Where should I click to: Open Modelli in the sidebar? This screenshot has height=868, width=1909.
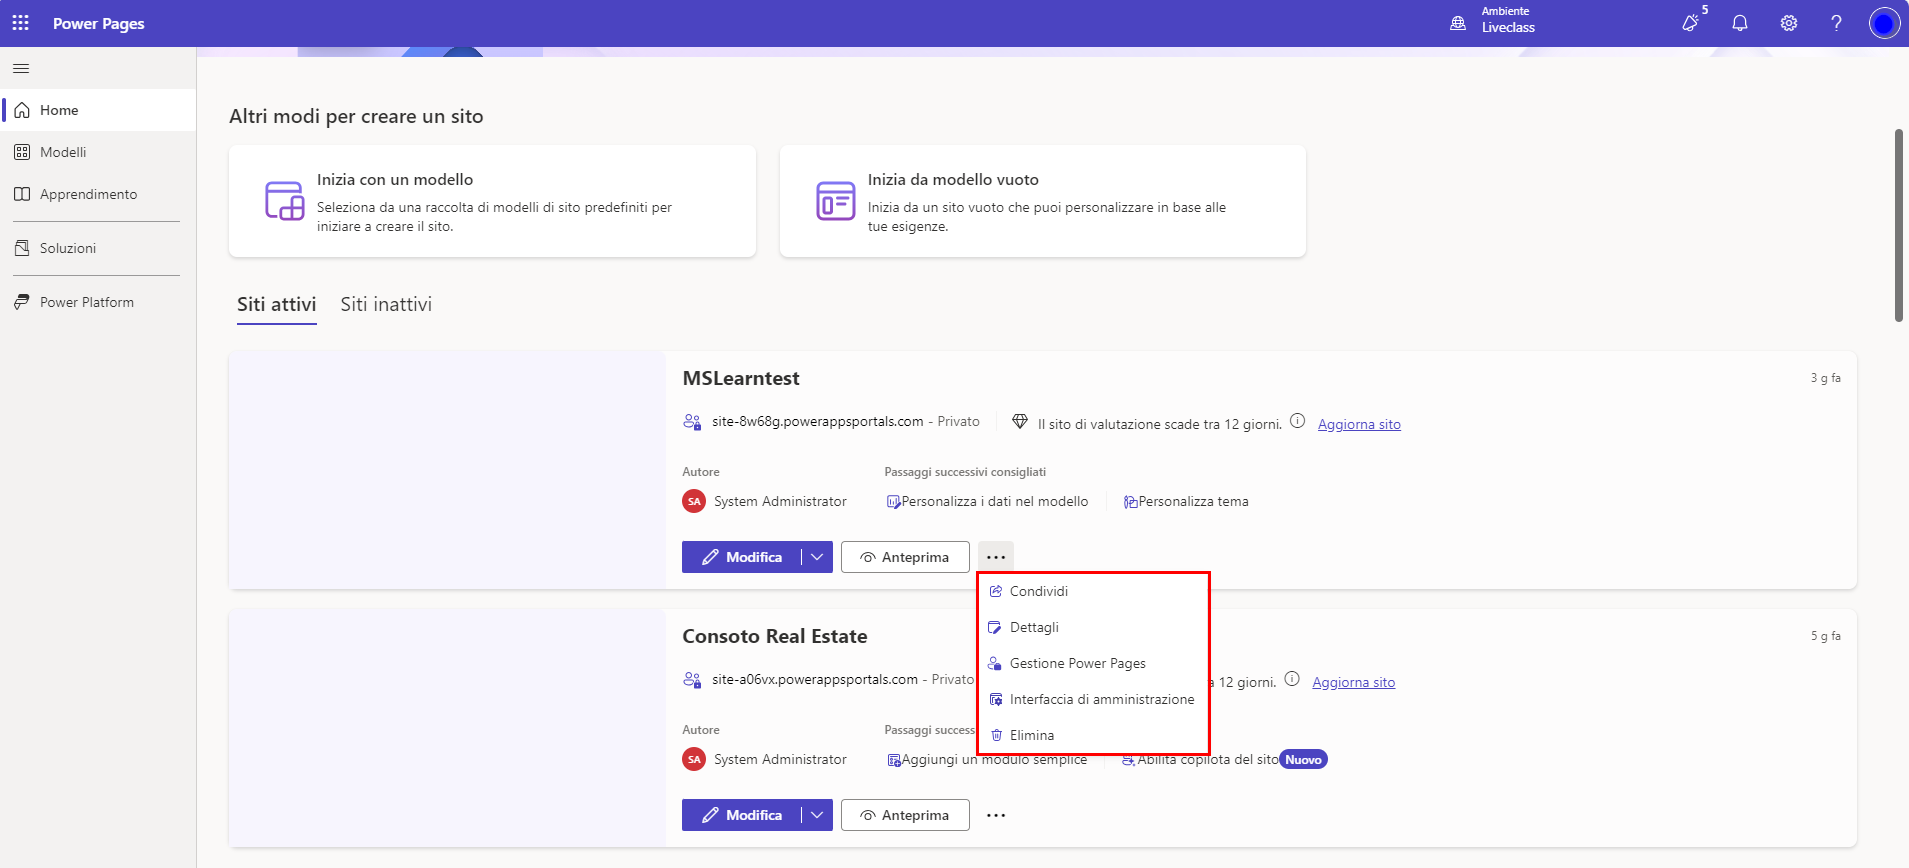(98, 152)
